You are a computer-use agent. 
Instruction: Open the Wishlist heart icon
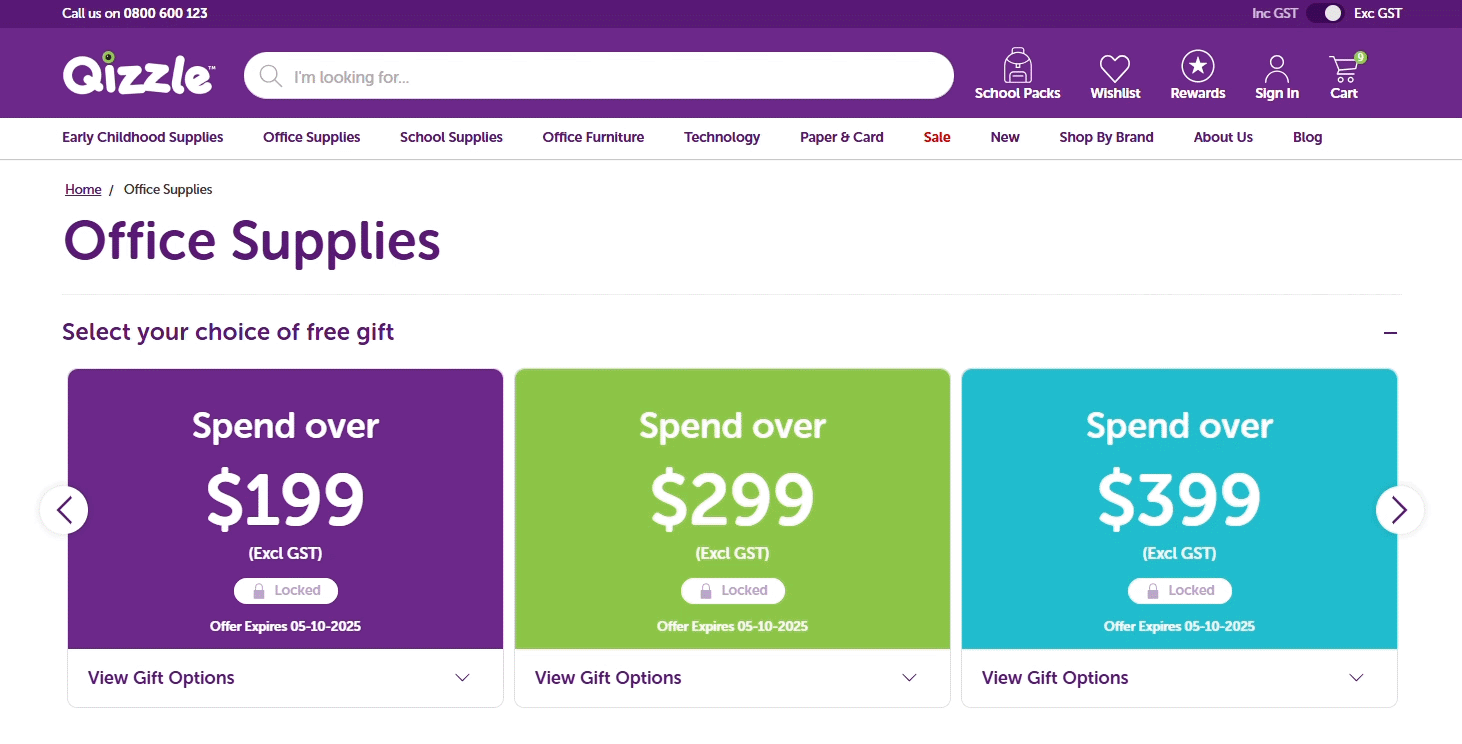tap(1115, 68)
